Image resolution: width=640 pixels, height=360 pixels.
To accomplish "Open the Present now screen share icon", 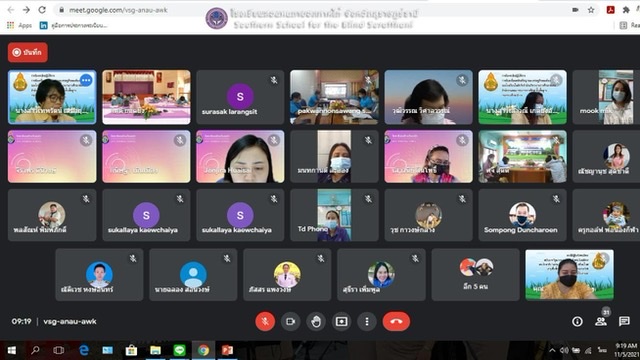I will pyautogui.click(x=341, y=322).
